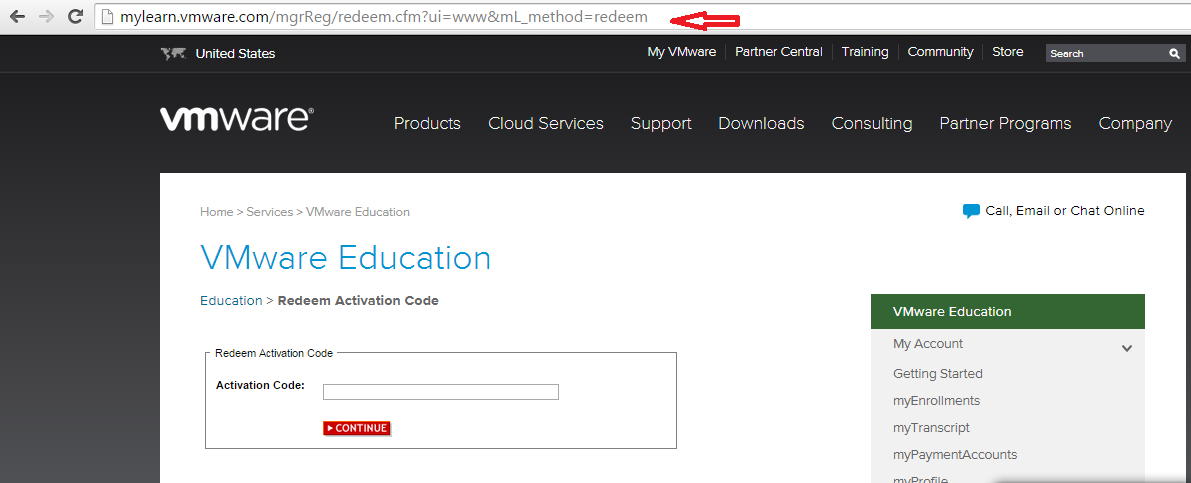Click the VMware Education breadcrumb

[x=358, y=212]
